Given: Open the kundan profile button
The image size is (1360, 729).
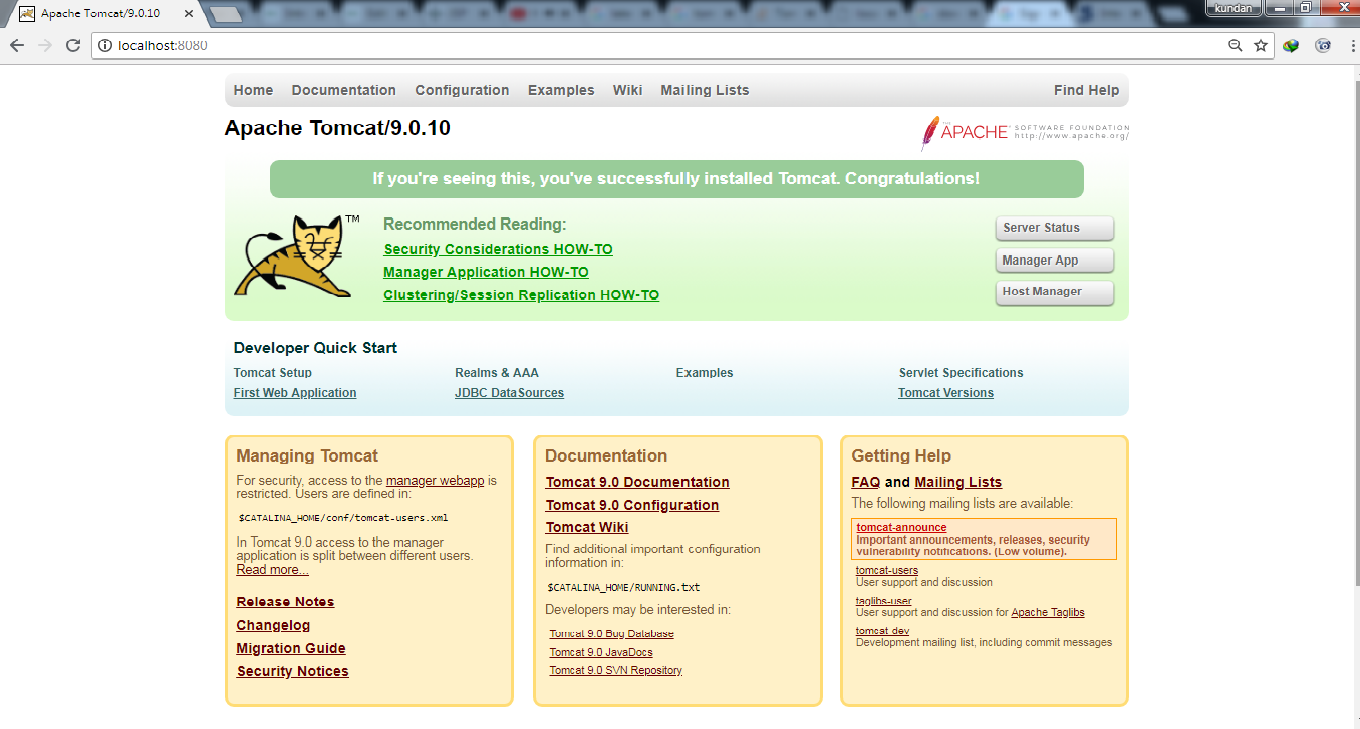Looking at the screenshot, I should point(1233,8).
